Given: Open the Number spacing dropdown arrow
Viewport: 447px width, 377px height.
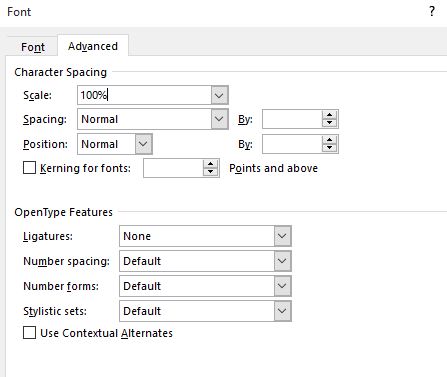Looking at the screenshot, I should tap(282, 261).
